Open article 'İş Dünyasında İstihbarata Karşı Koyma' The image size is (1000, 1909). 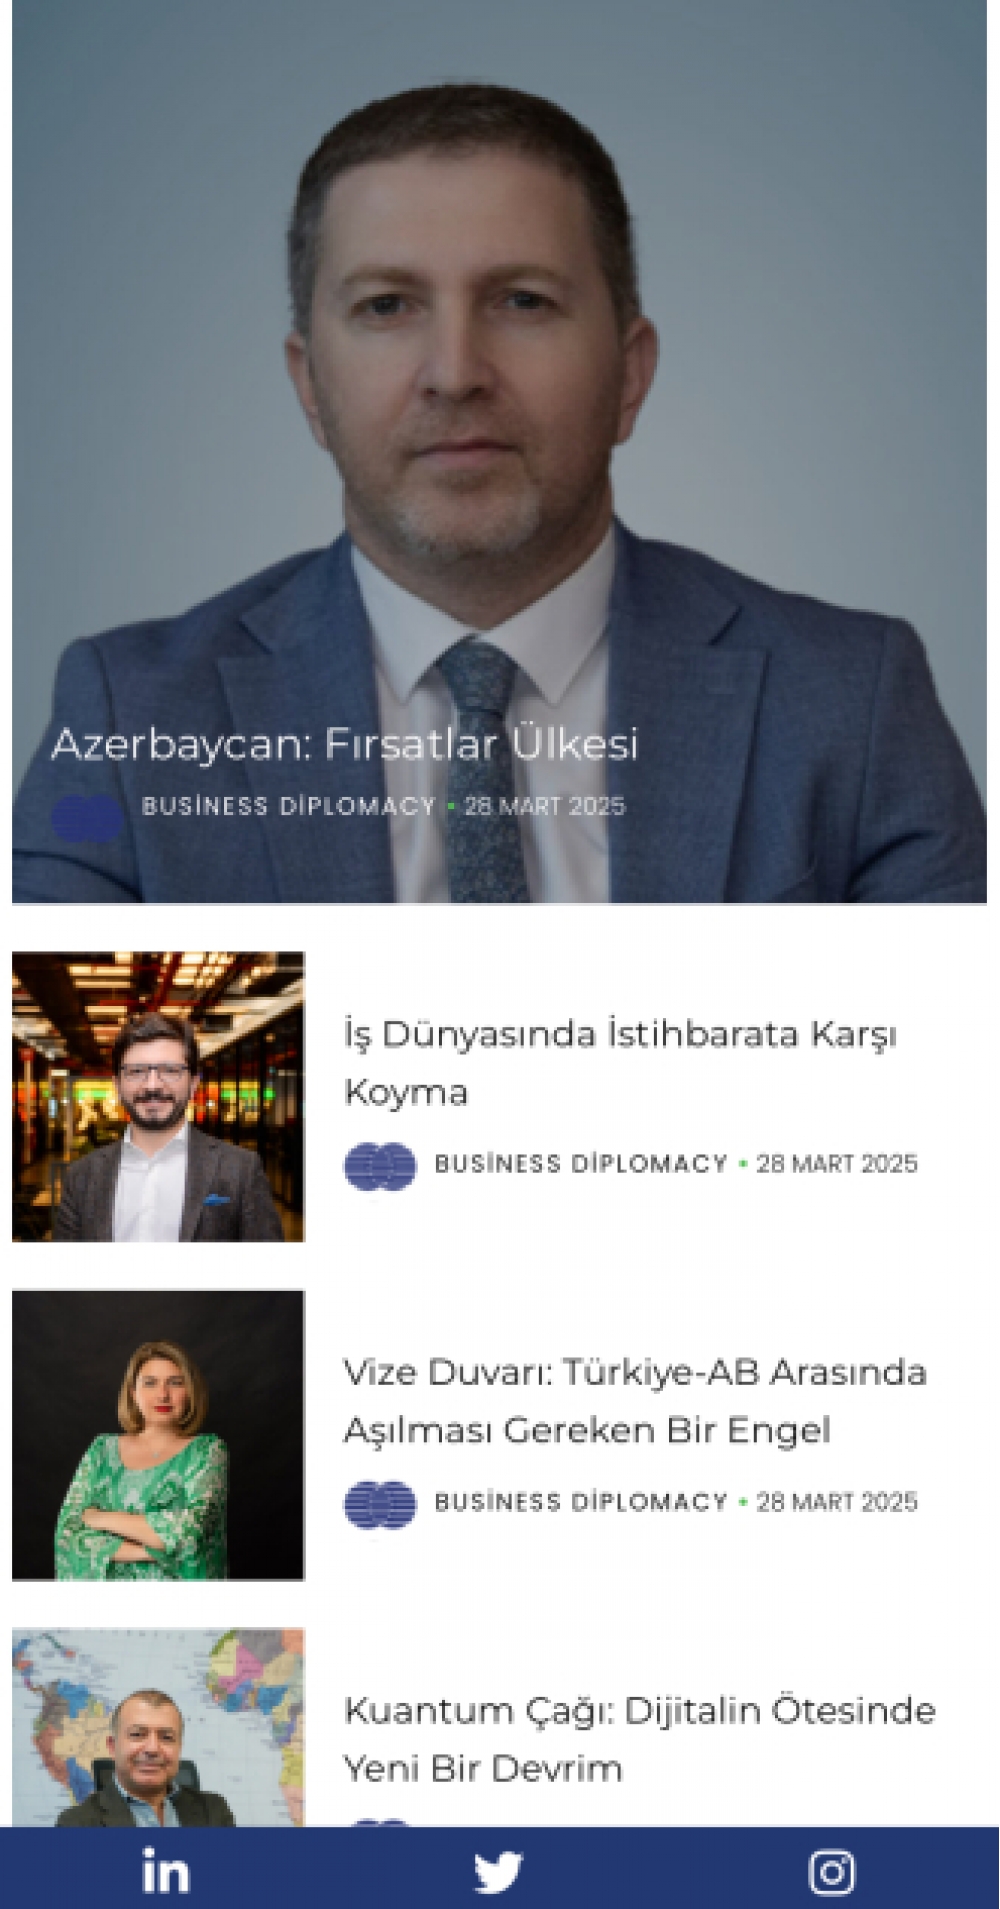620,1062
